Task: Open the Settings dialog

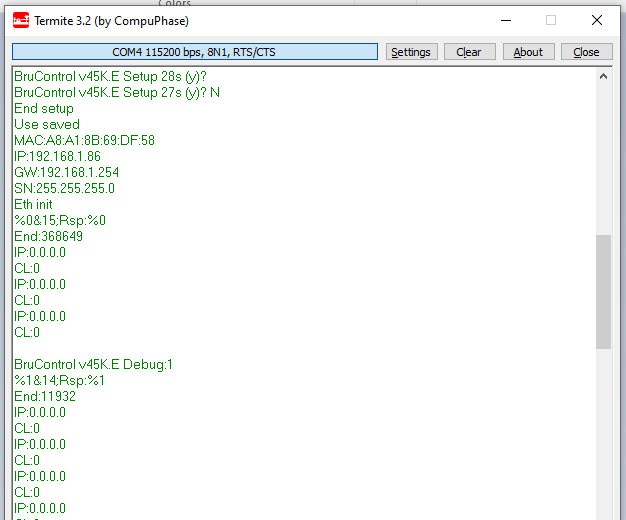Action: coord(411,52)
